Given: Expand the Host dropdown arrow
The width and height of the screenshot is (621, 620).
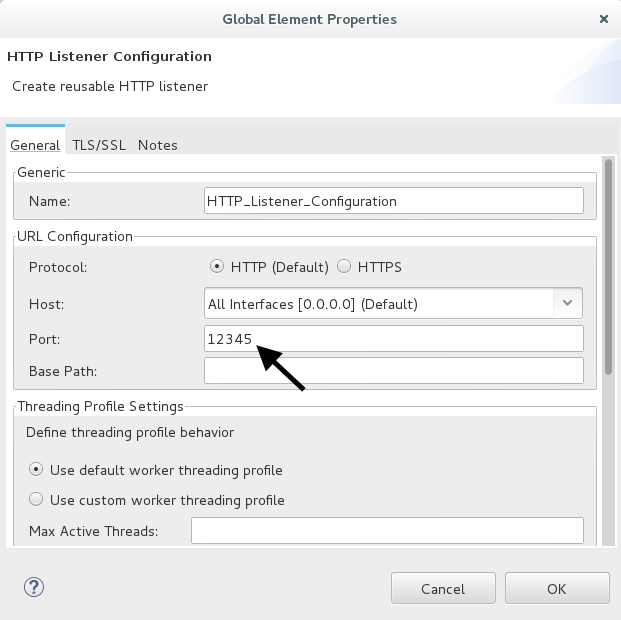Looking at the screenshot, I should click(568, 303).
